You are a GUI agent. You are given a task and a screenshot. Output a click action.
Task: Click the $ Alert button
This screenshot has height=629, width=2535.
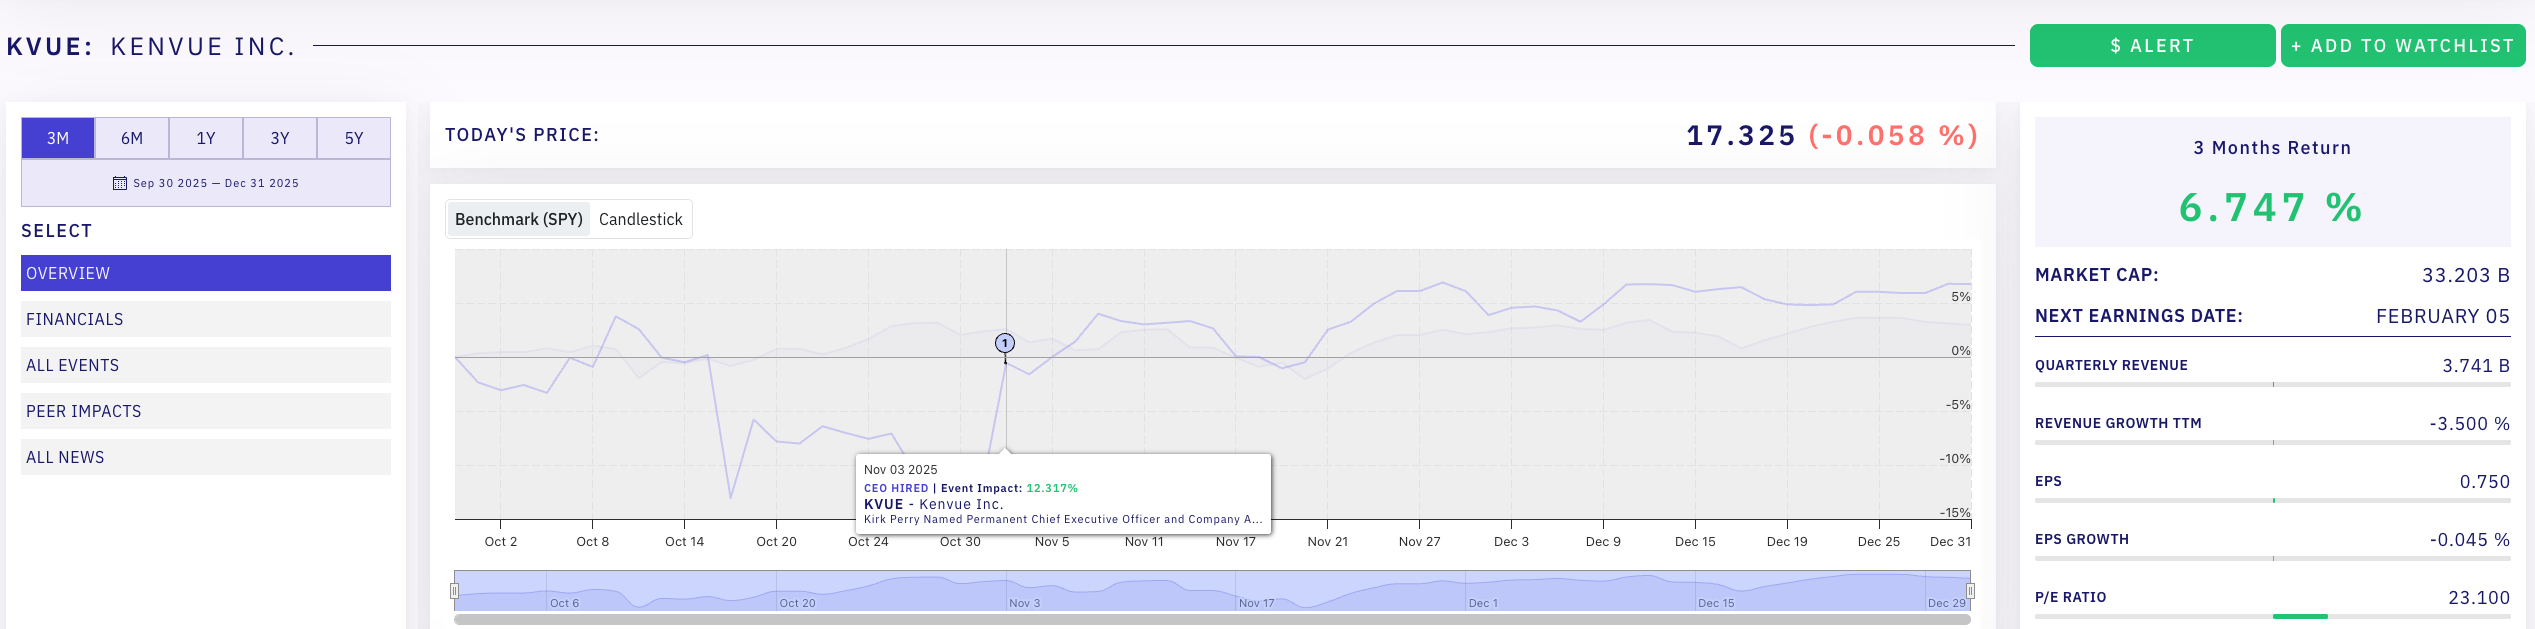[2152, 46]
